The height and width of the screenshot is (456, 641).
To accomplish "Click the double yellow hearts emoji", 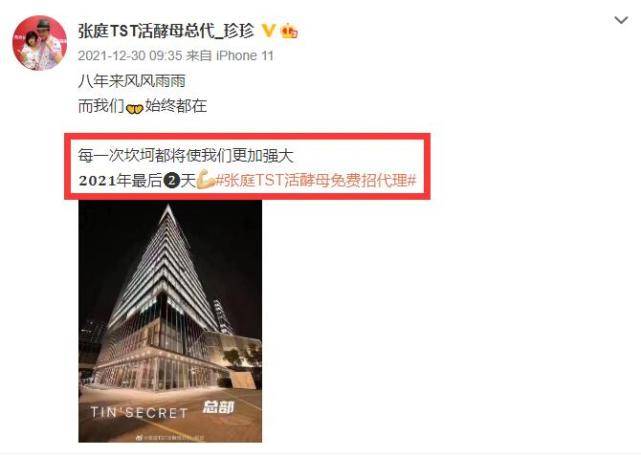I will (x=134, y=109).
